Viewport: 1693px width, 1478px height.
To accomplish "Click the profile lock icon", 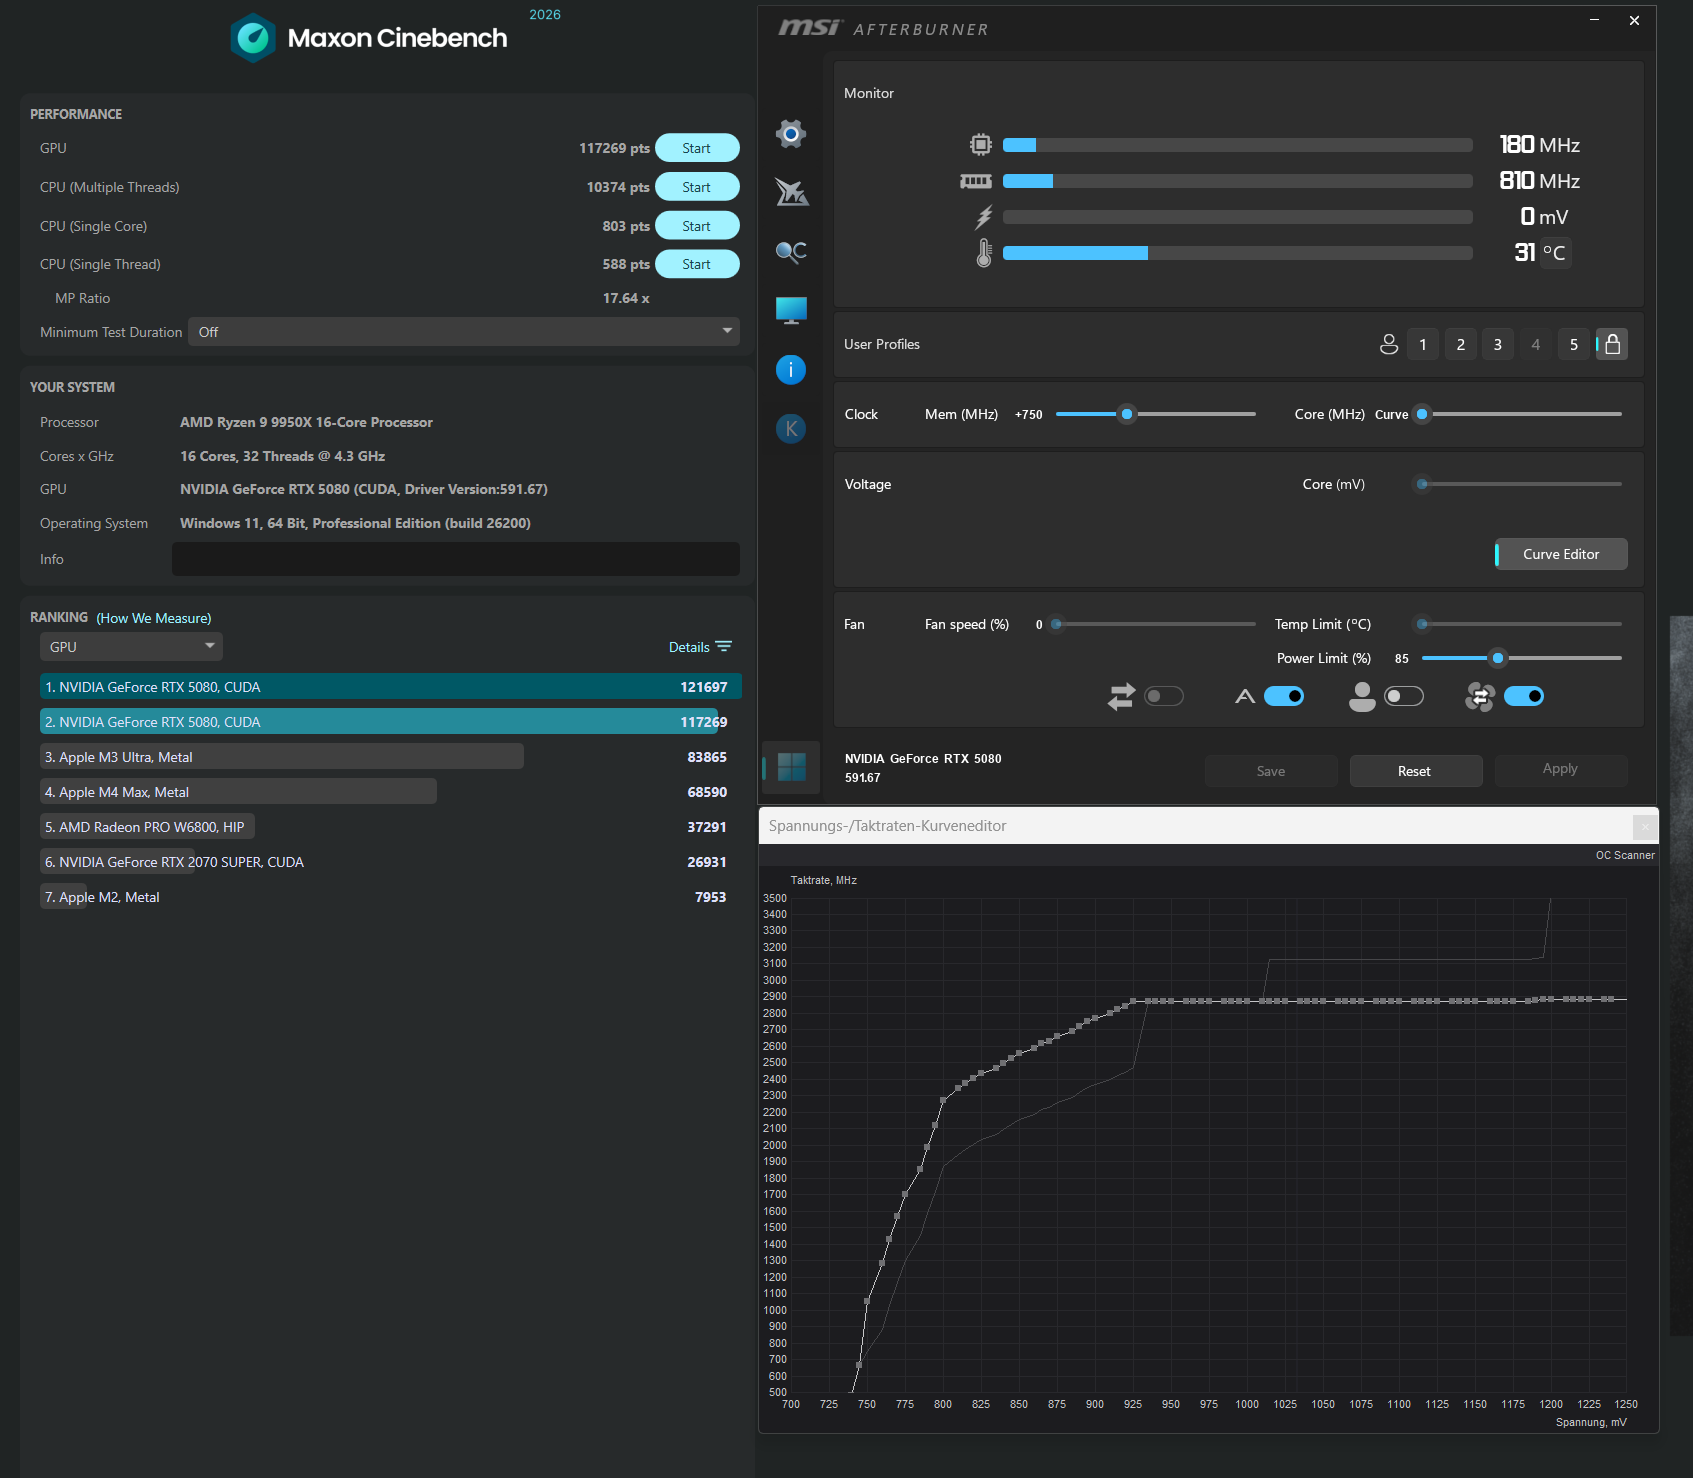I will click(1612, 344).
